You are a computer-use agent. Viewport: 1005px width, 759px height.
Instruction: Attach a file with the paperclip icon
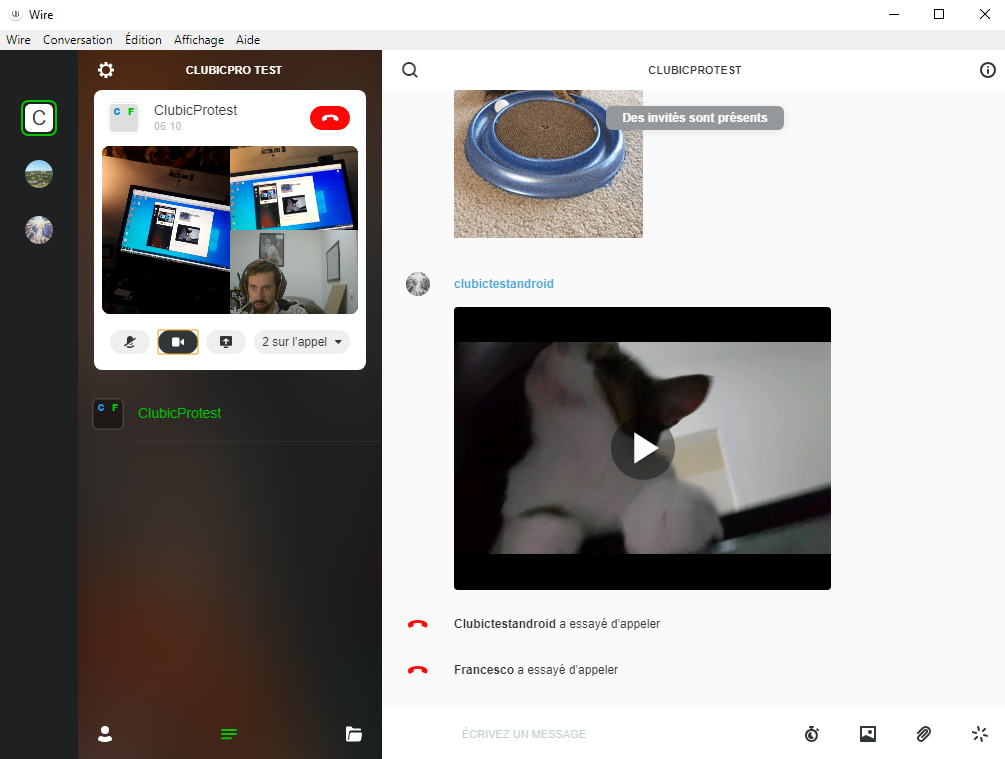click(924, 734)
